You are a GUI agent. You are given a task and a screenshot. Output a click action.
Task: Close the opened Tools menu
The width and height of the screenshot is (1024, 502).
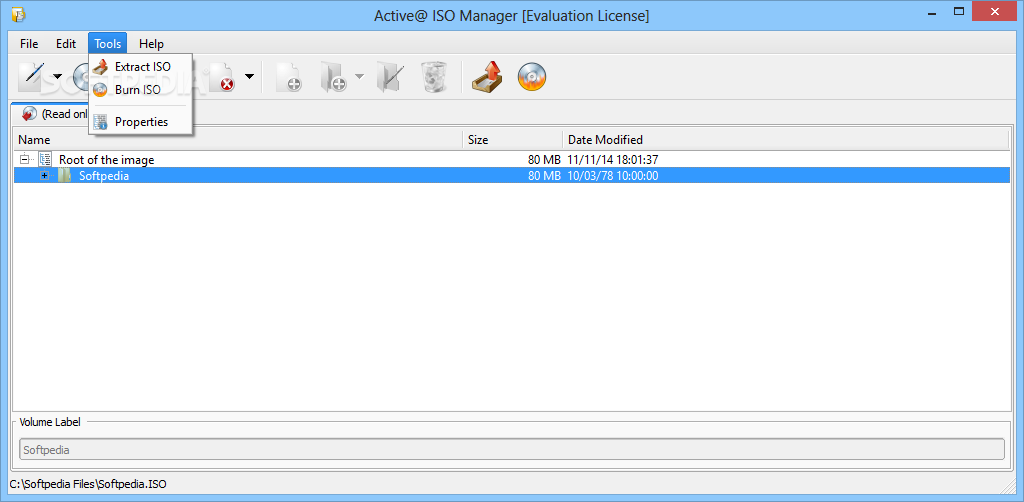point(108,44)
